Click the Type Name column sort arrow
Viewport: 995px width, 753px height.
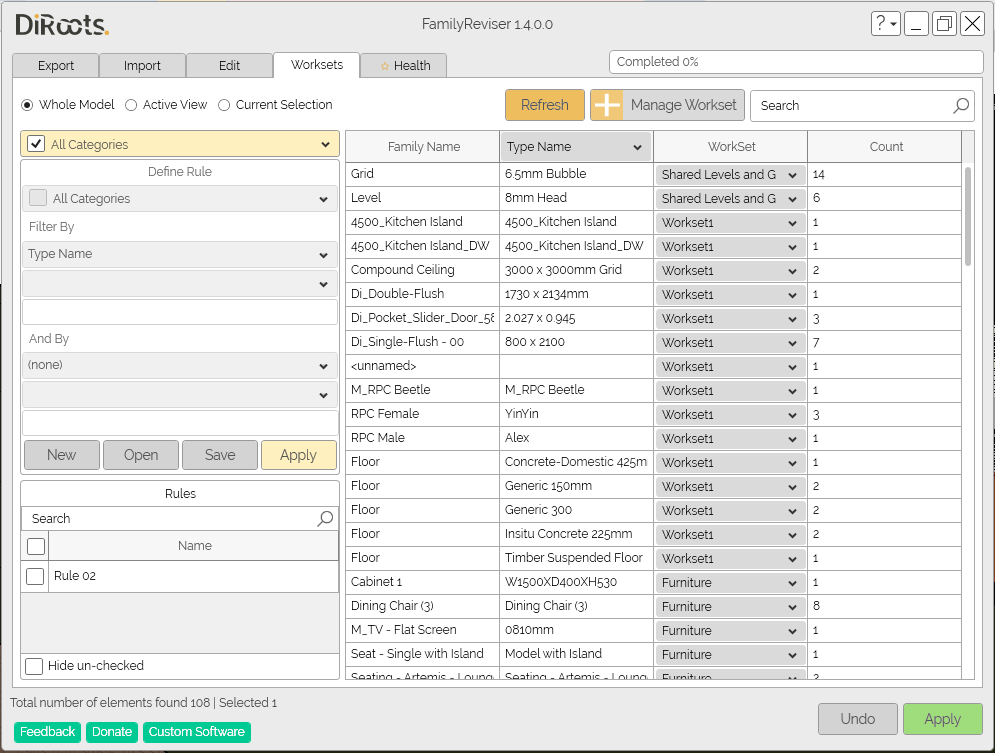pos(638,147)
